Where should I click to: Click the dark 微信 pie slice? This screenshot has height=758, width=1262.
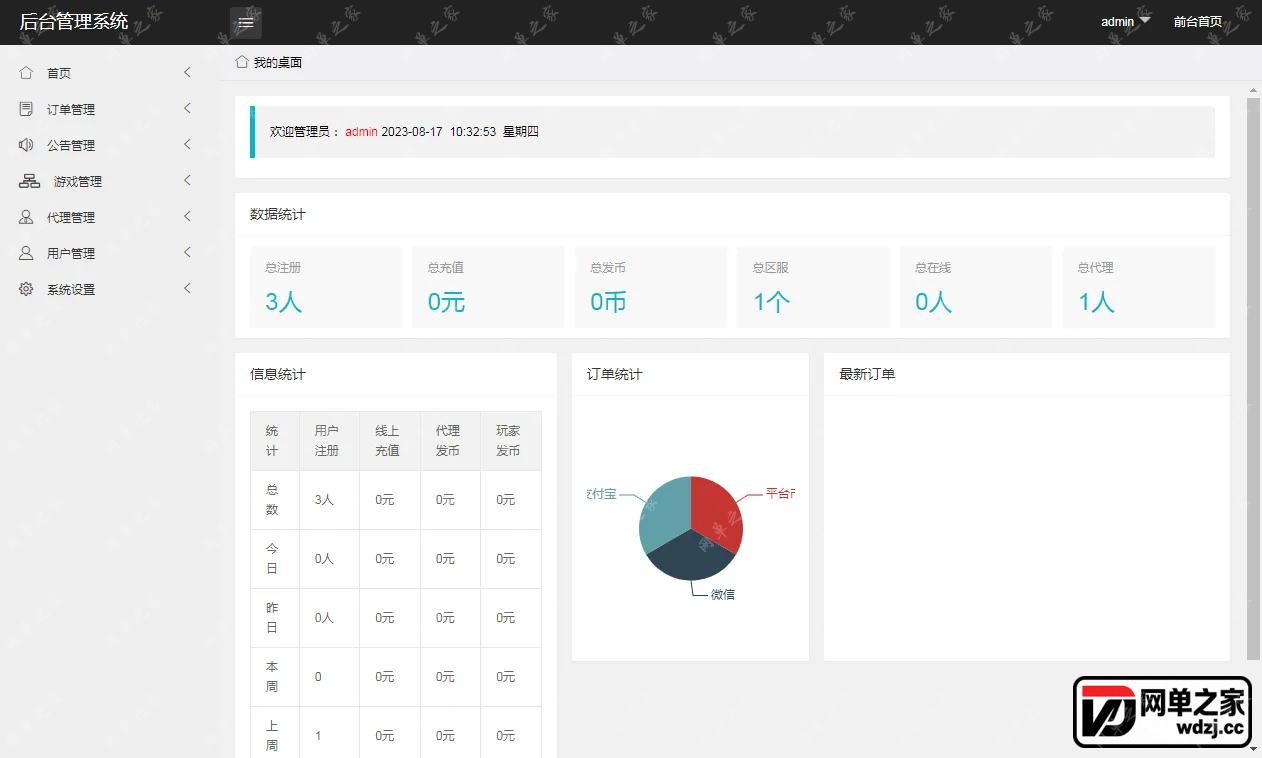(x=688, y=557)
